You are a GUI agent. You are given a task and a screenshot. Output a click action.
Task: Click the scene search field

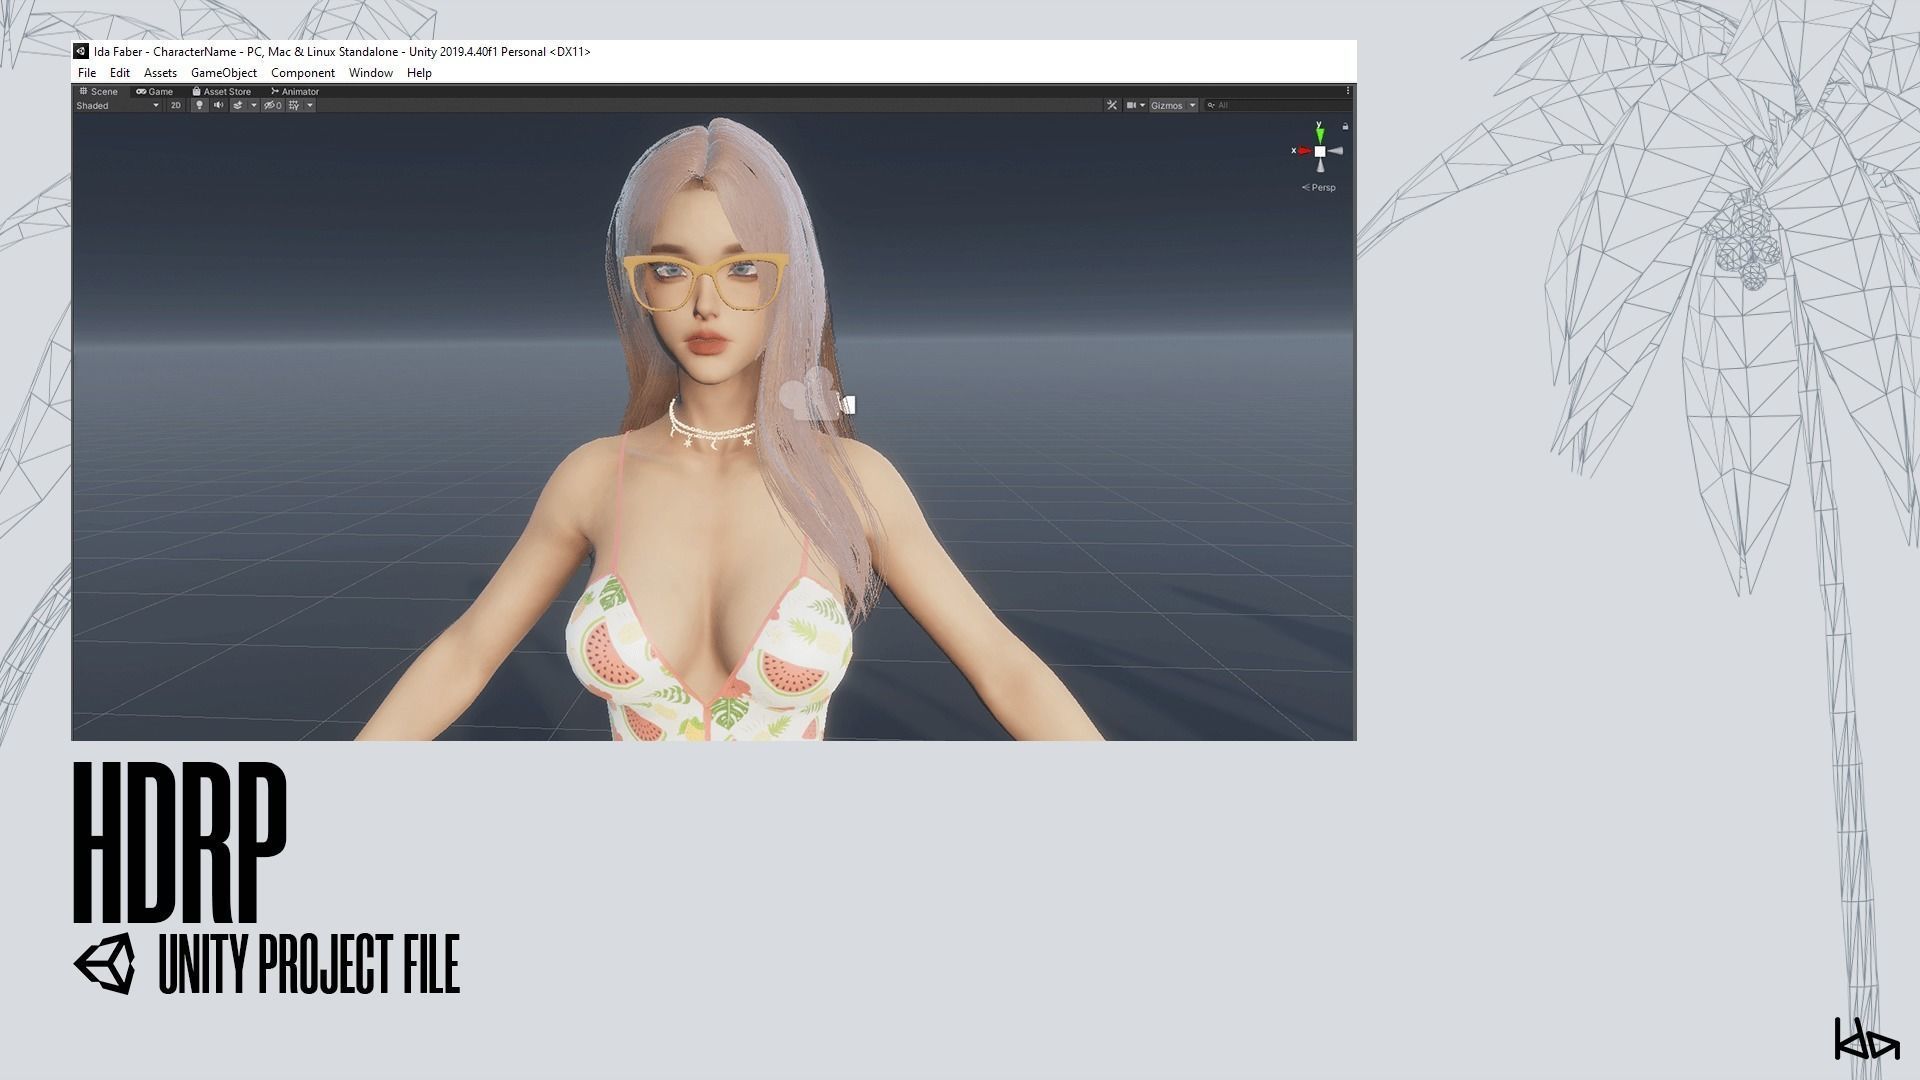1278,105
